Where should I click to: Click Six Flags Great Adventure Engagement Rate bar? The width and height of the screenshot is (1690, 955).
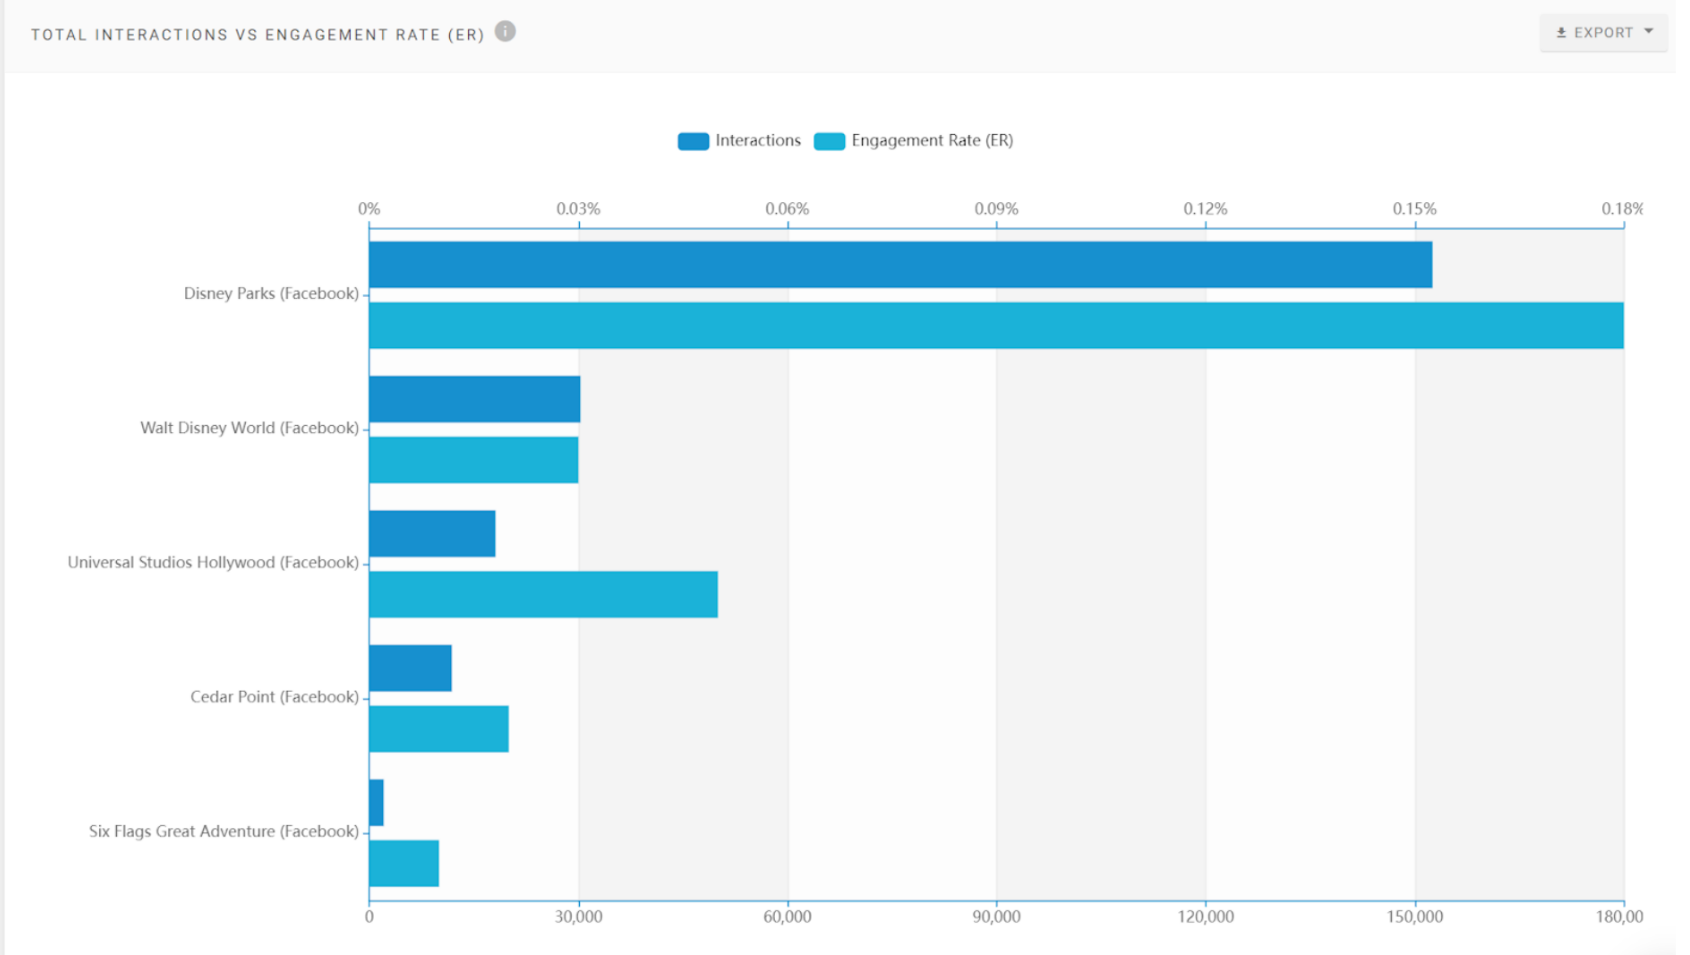(404, 863)
